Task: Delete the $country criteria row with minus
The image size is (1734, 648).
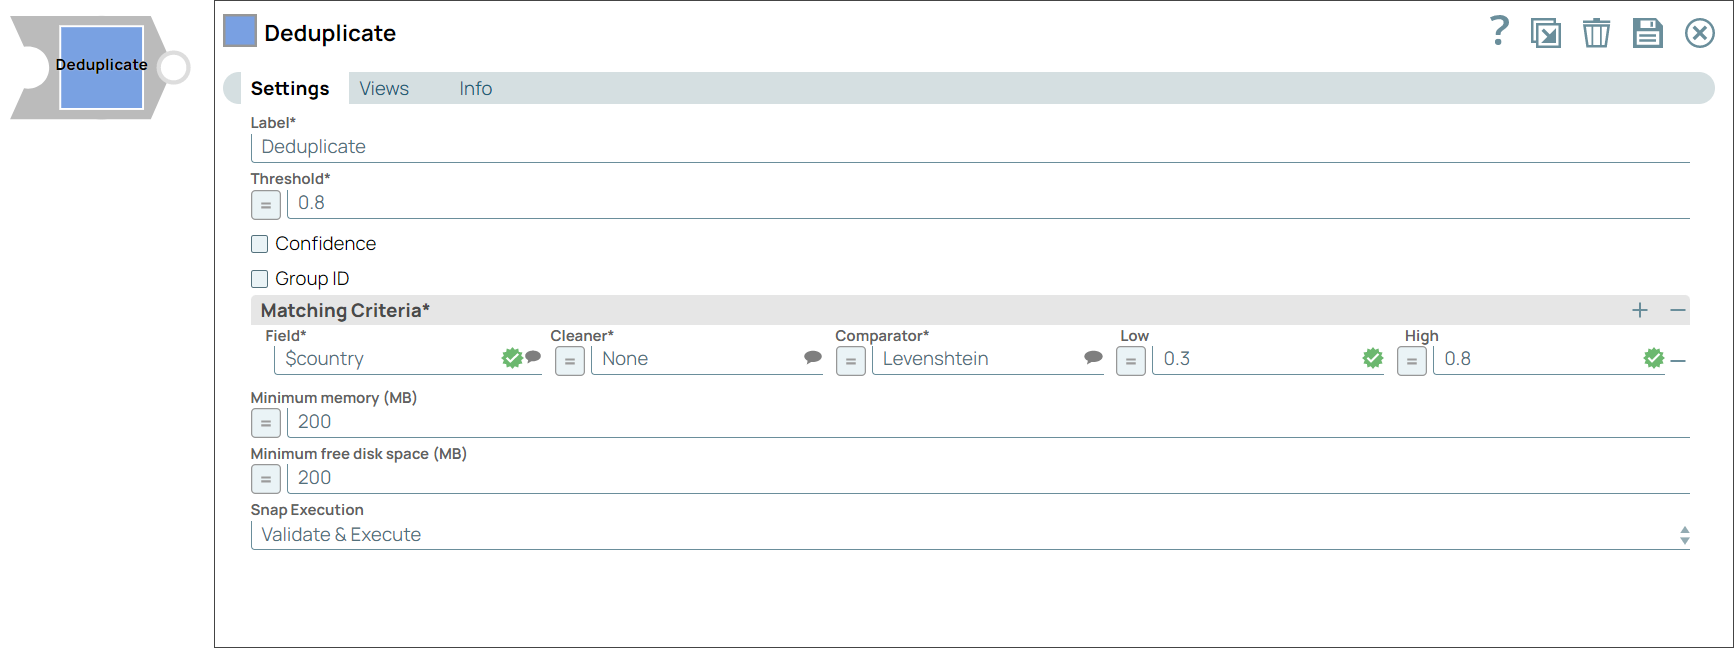Action: click(x=1678, y=360)
